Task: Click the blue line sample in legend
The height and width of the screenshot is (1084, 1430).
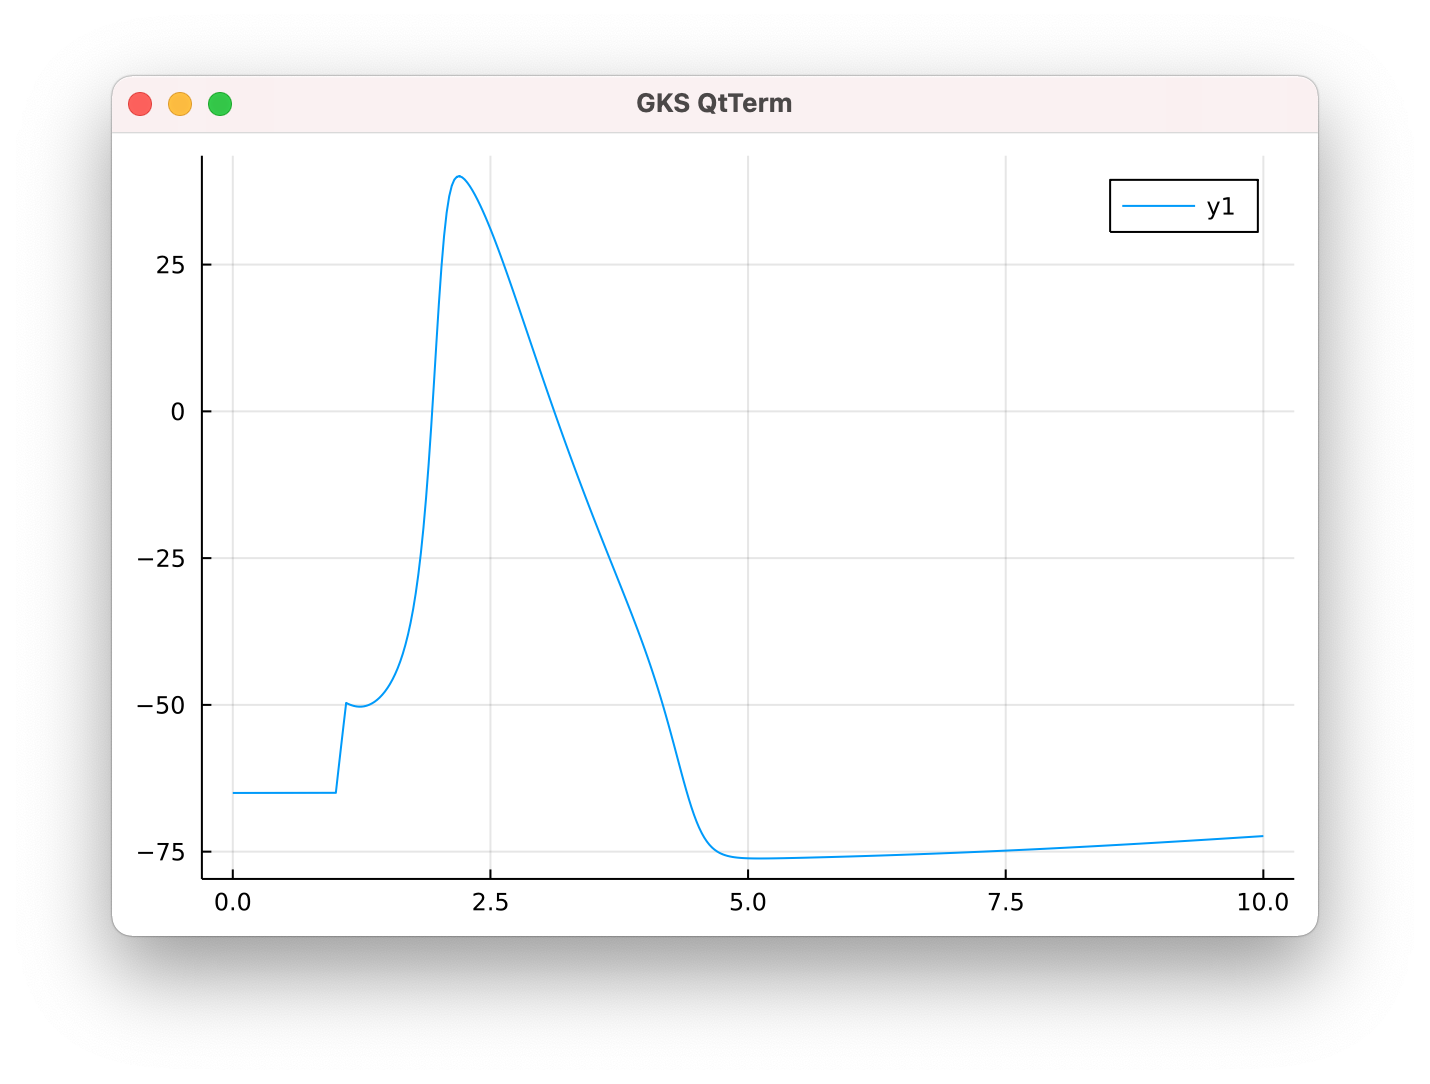Action: coord(1158,207)
